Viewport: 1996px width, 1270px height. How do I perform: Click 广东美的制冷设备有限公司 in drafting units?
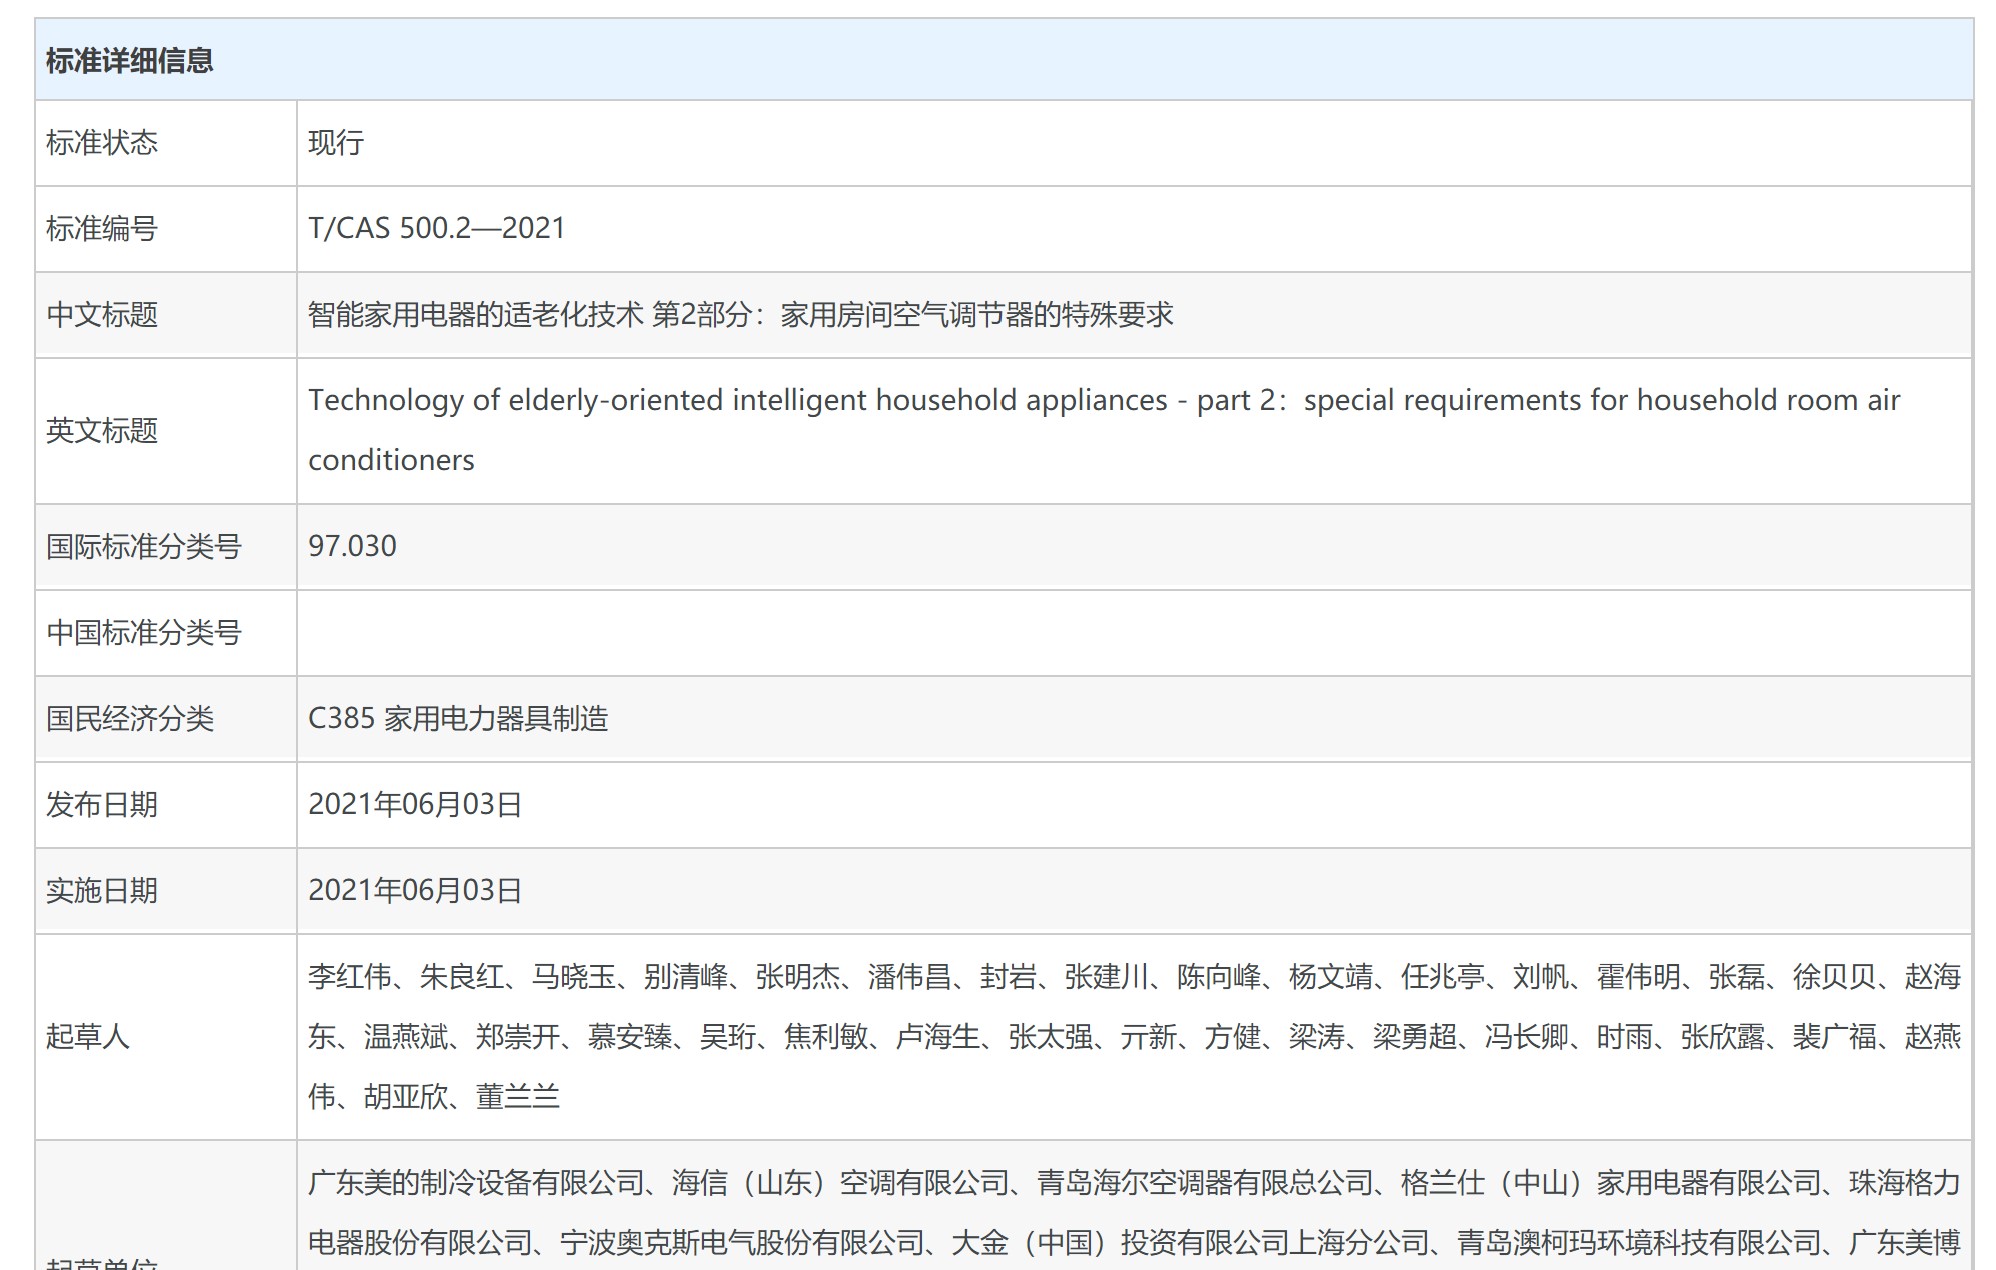(x=476, y=1183)
